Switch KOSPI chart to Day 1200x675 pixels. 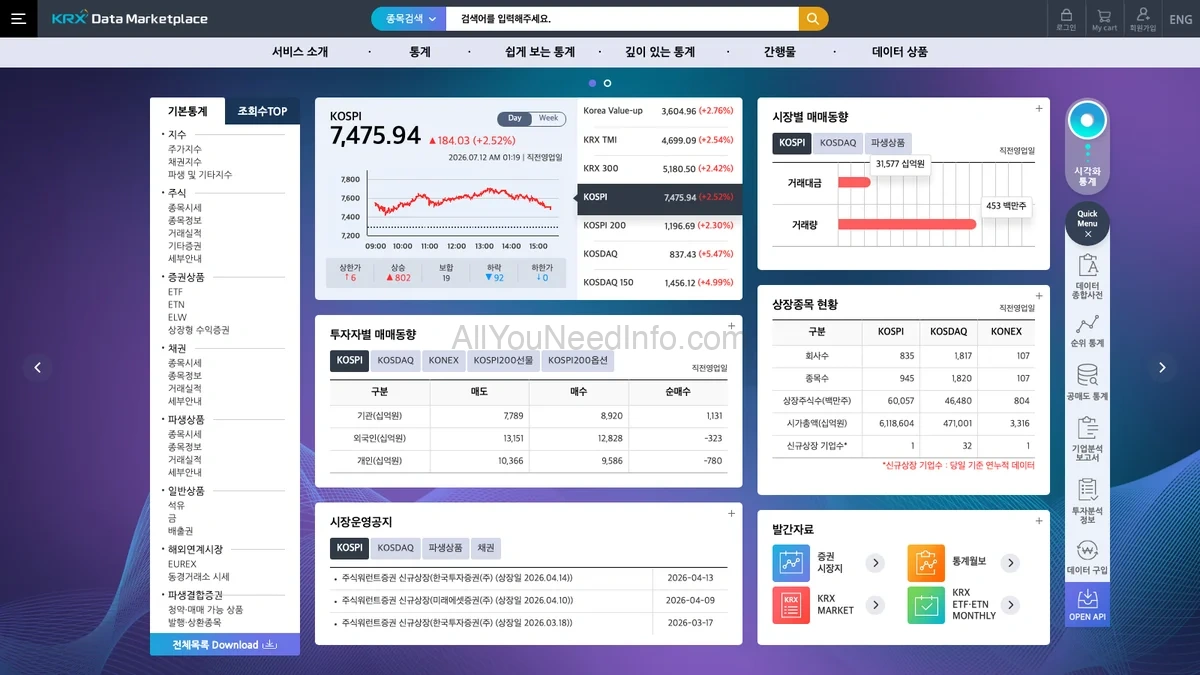tap(514, 118)
